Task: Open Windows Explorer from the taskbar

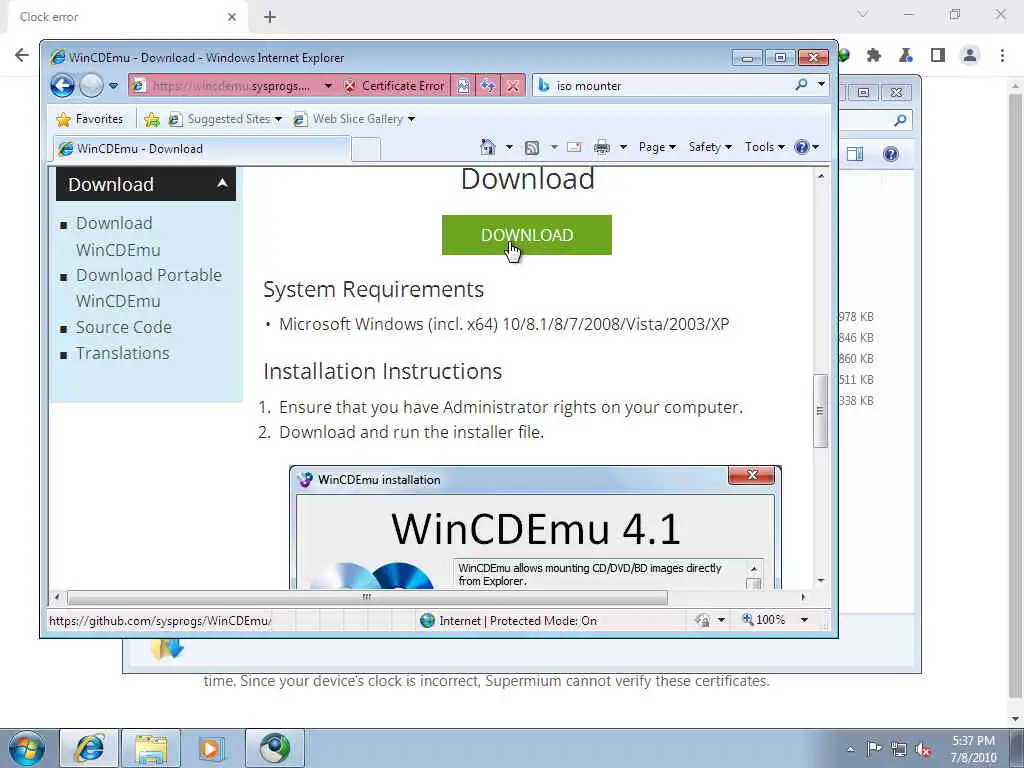Action: click(151, 748)
